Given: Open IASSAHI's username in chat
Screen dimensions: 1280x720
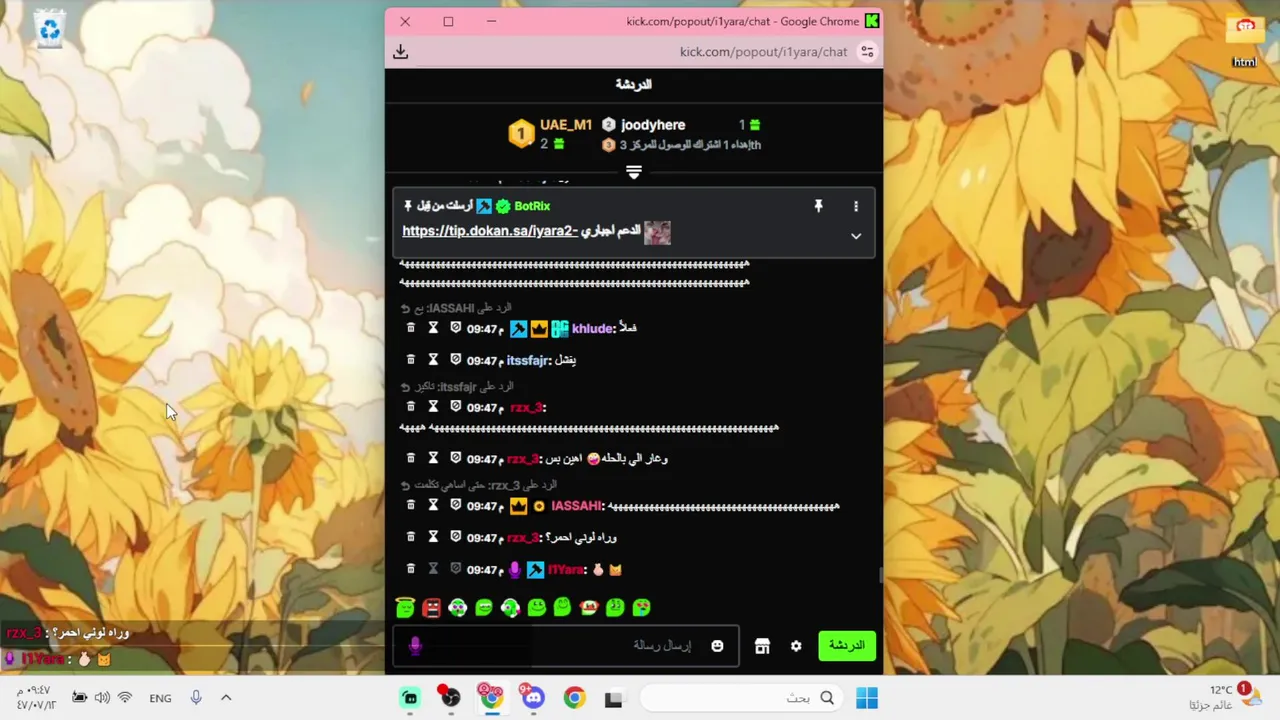Looking at the screenshot, I should point(576,506).
